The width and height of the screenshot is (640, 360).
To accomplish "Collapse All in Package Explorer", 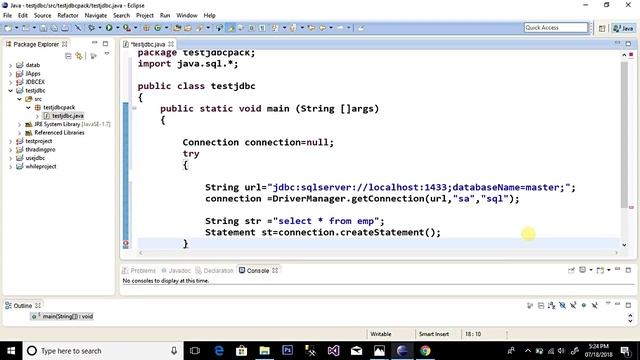I will point(68,56).
